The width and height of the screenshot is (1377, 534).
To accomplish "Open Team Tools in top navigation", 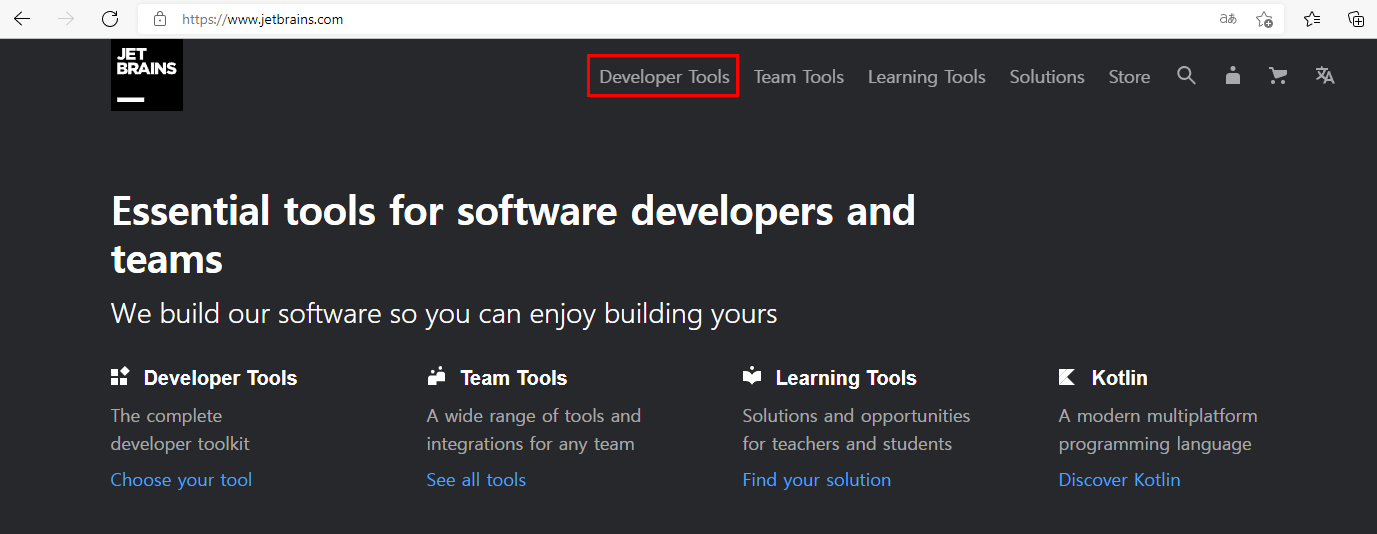I will coord(799,77).
